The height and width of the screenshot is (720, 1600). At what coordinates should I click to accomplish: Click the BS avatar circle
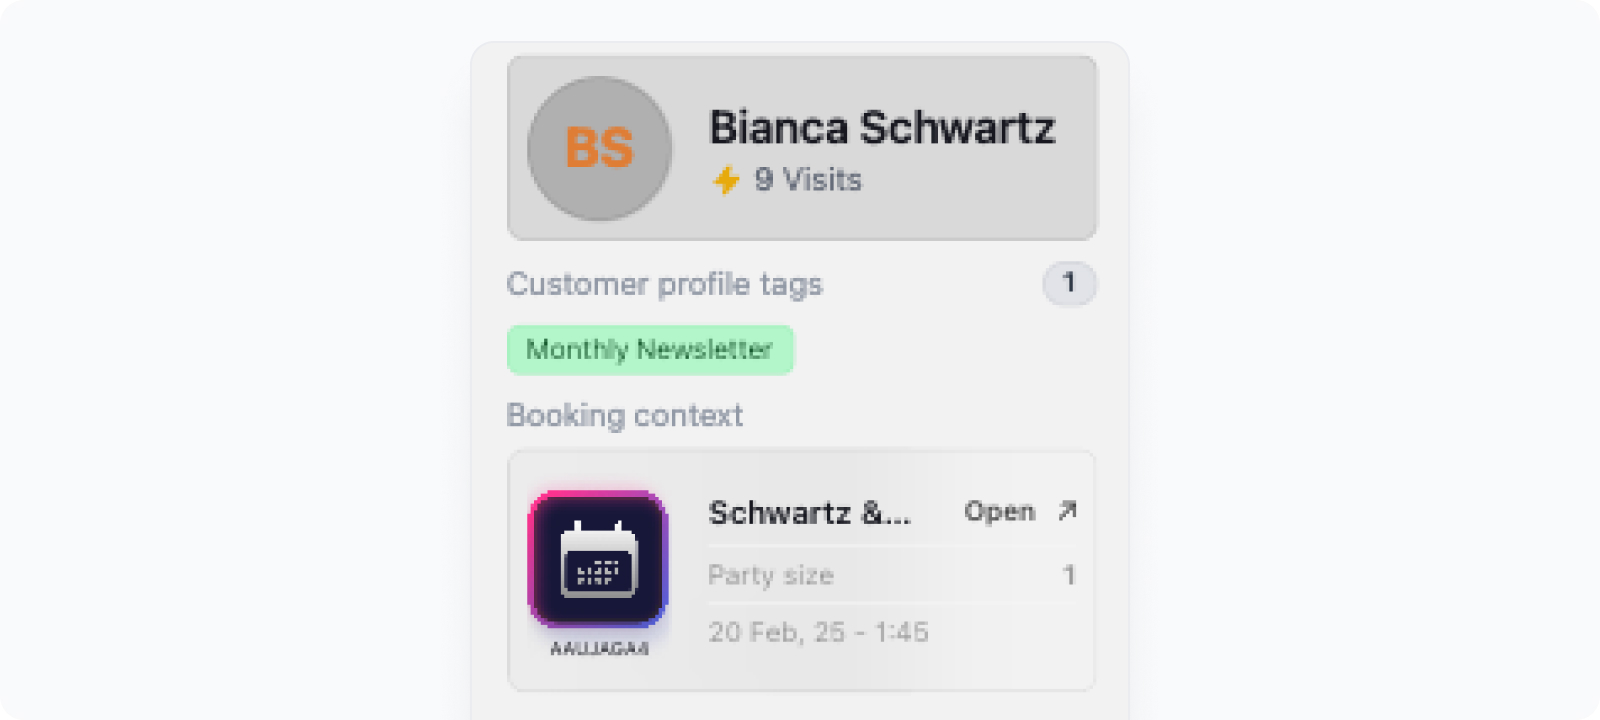pos(600,148)
